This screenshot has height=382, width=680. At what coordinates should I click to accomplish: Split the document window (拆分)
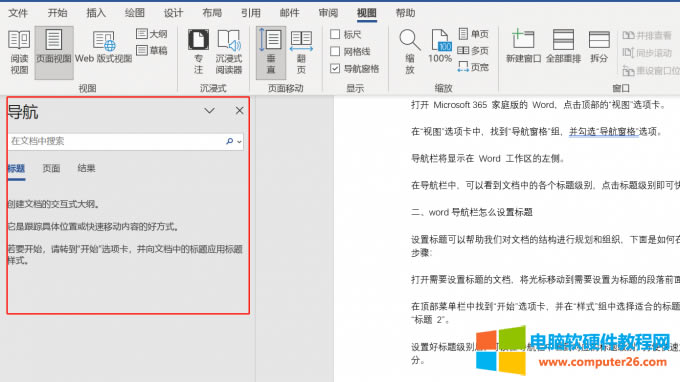pos(599,46)
